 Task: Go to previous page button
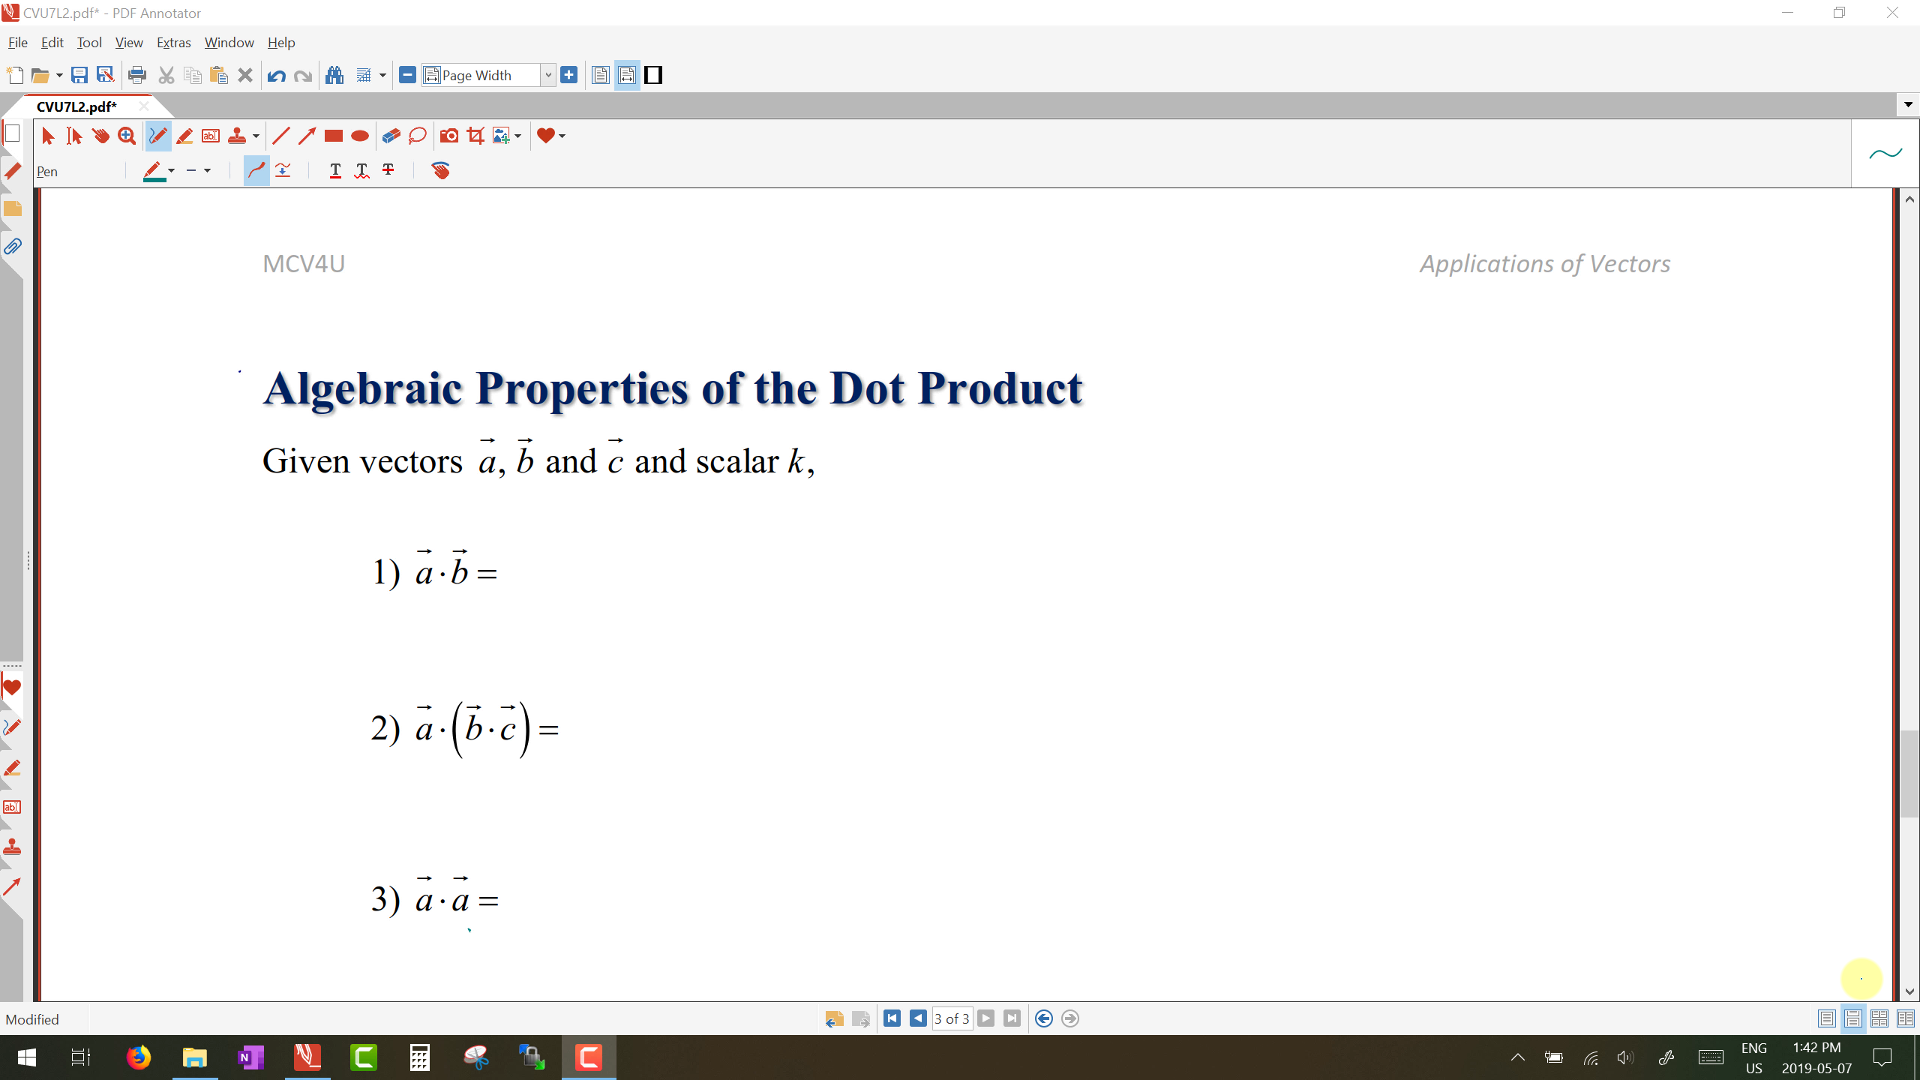918,1018
